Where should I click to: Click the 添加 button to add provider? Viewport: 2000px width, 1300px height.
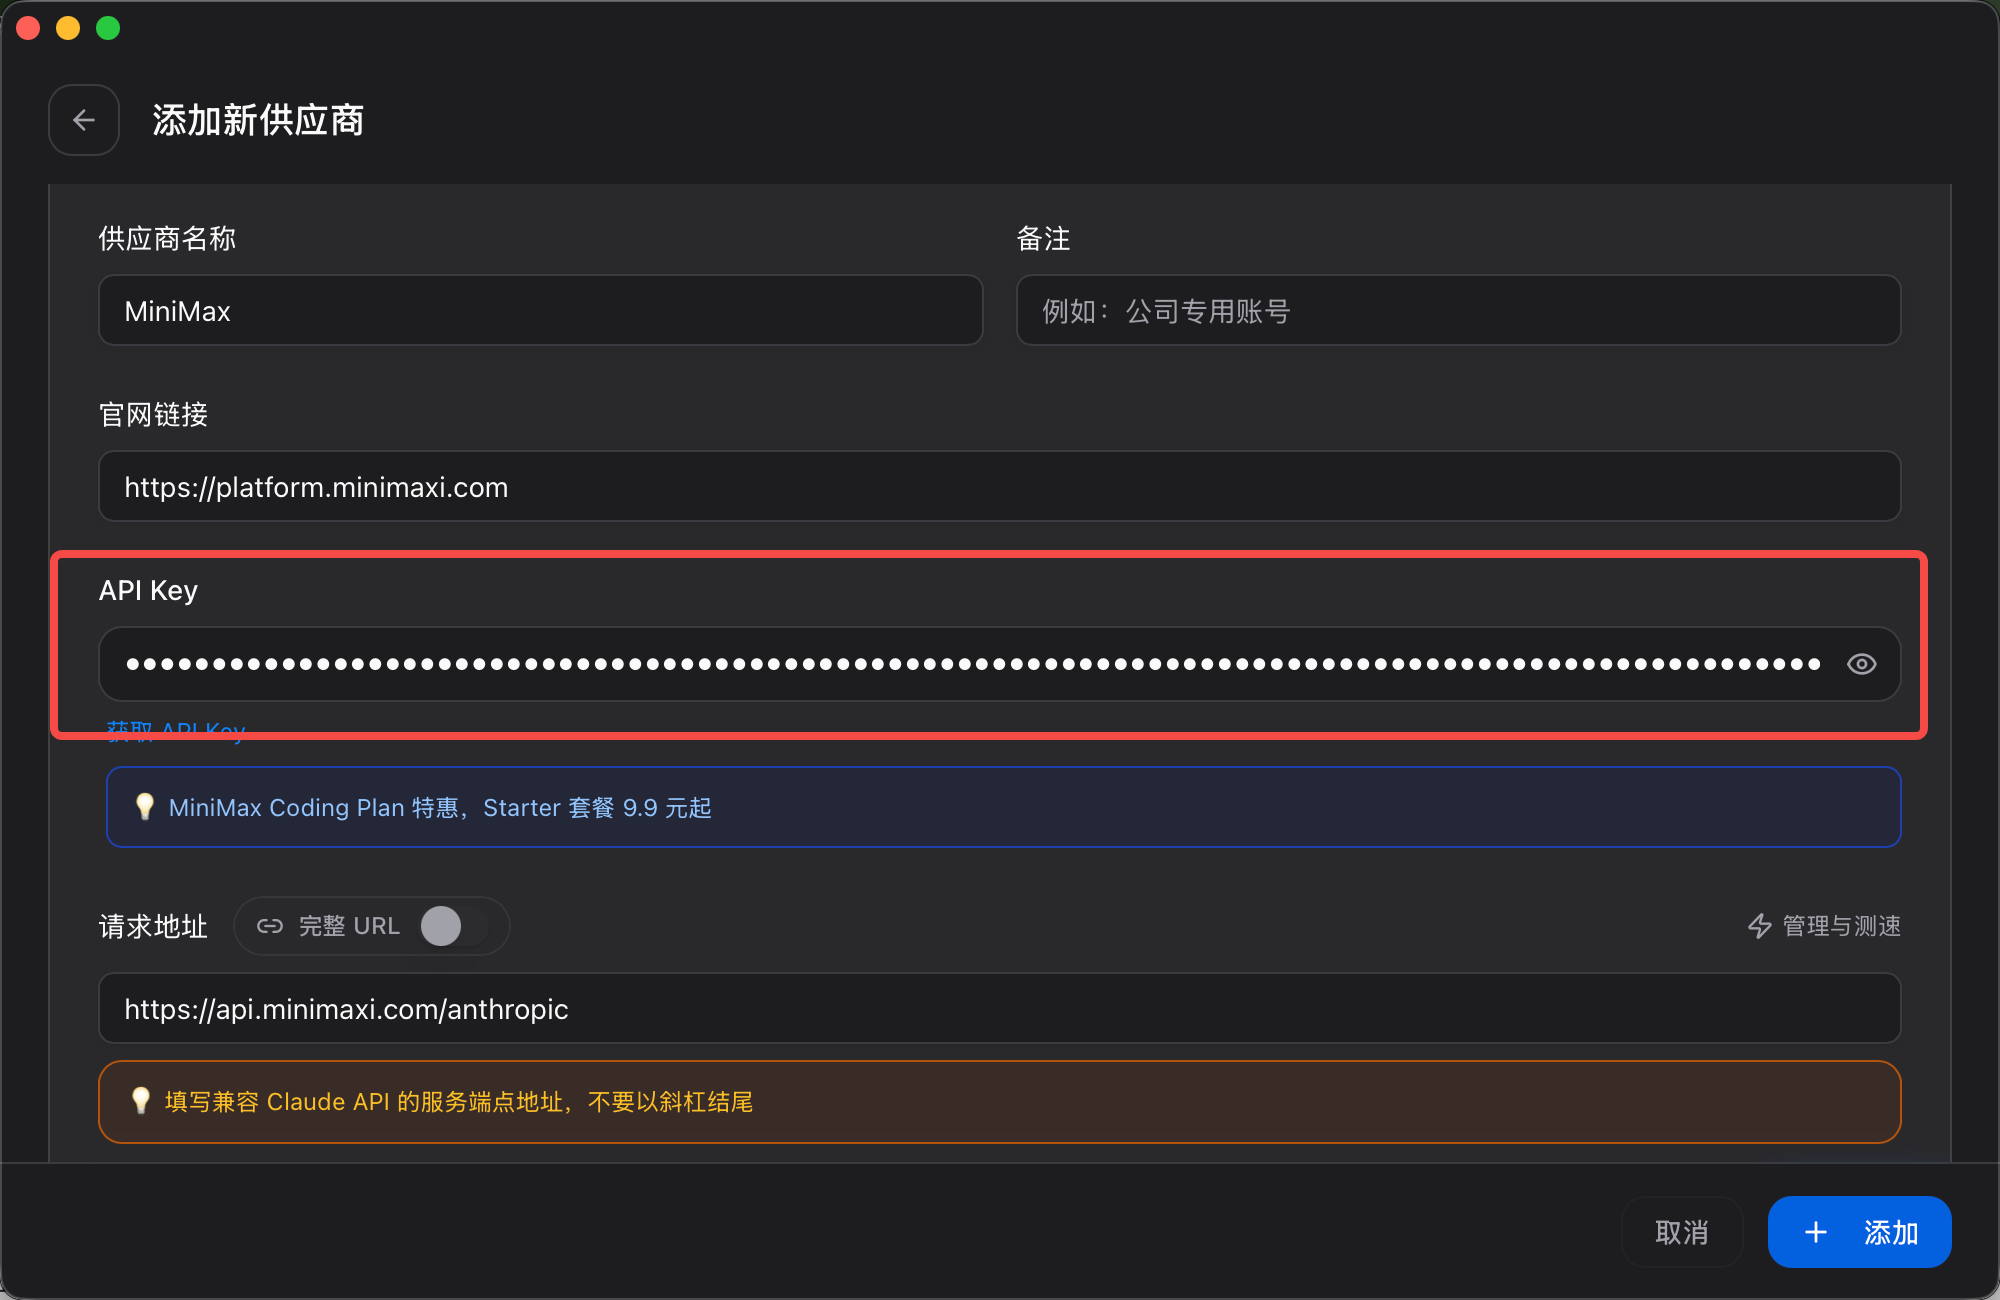click(1860, 1232)
